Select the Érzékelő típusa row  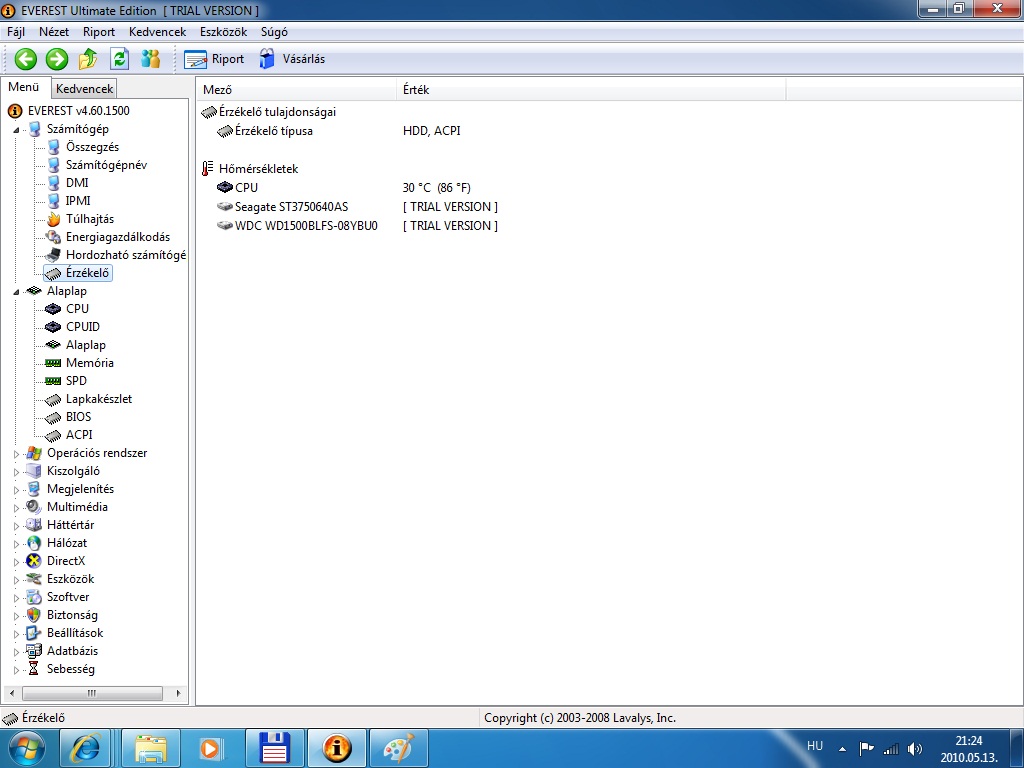[x=609, y=131]
